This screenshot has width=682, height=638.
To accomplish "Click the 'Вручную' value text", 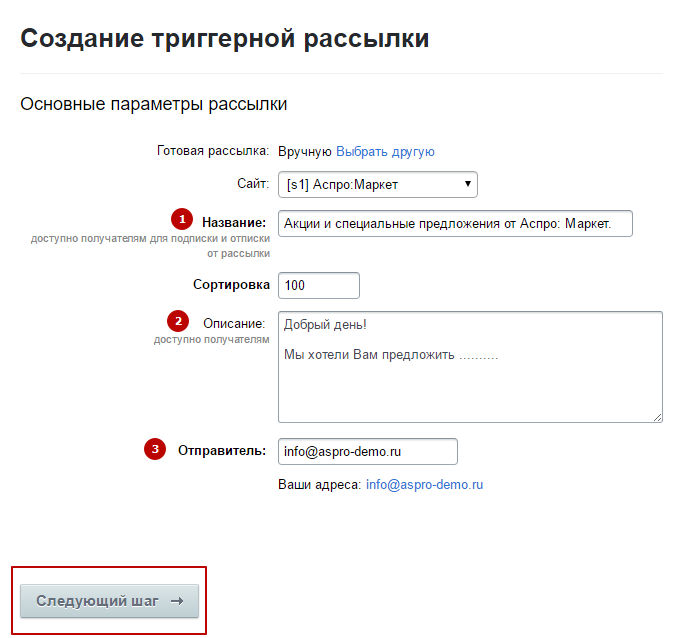I will coord(305,151).
